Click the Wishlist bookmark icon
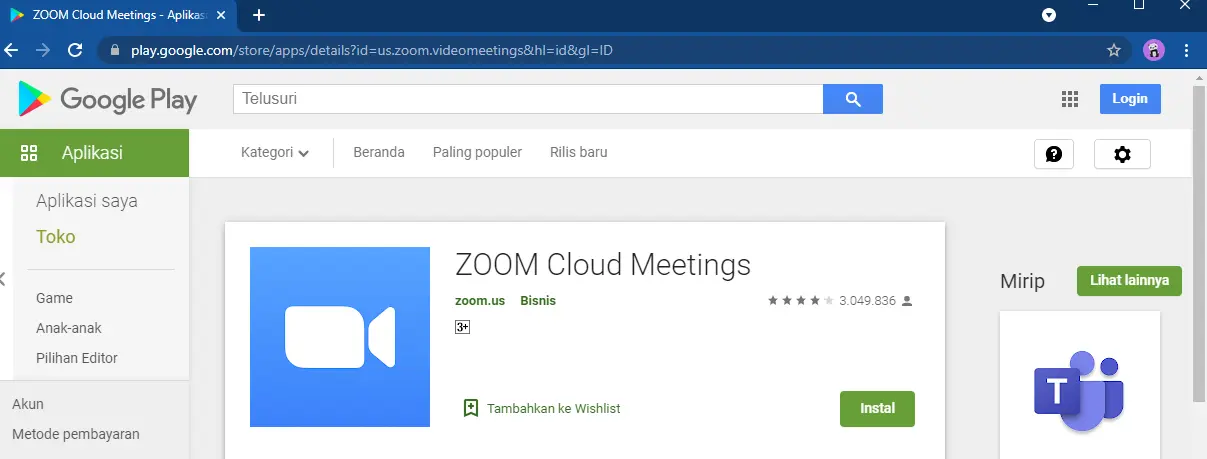The image size is (1207, 459). tap(471, 408)
